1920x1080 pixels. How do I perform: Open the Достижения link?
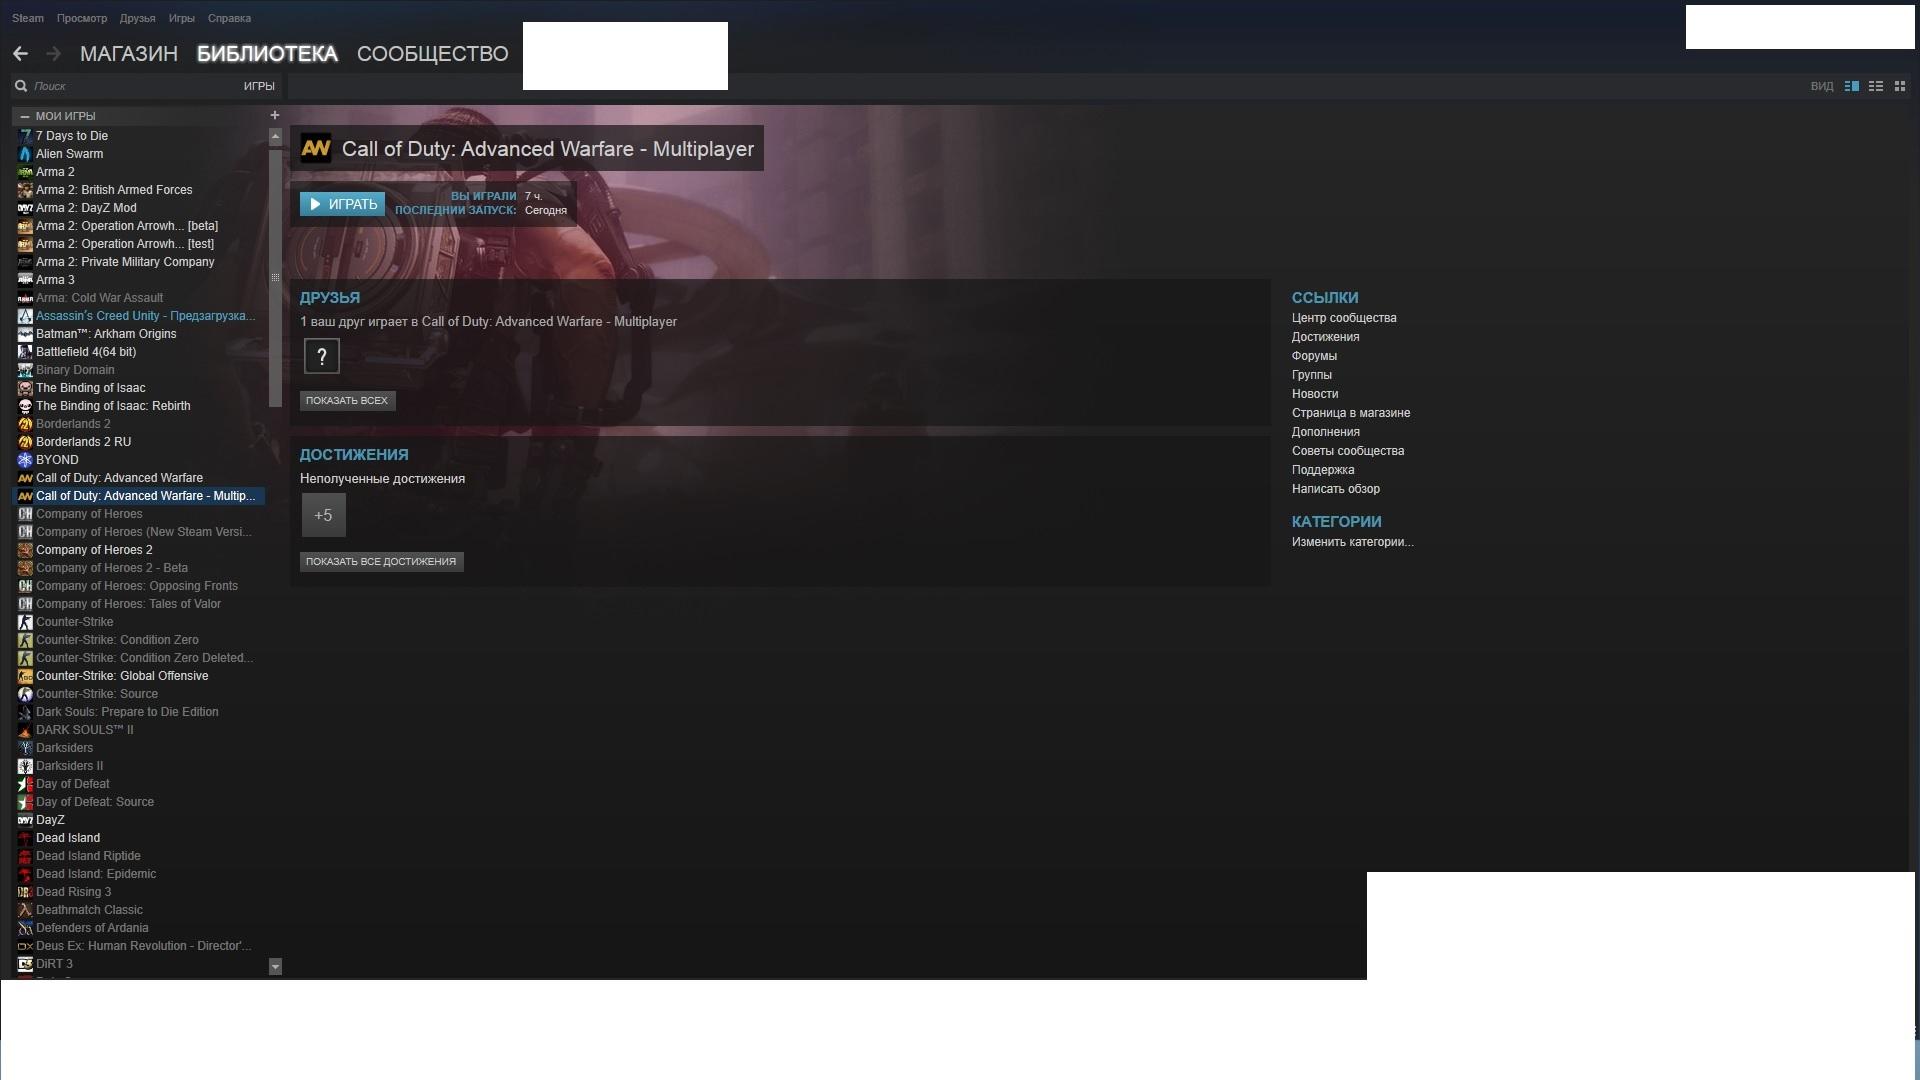coord(1325,337)
